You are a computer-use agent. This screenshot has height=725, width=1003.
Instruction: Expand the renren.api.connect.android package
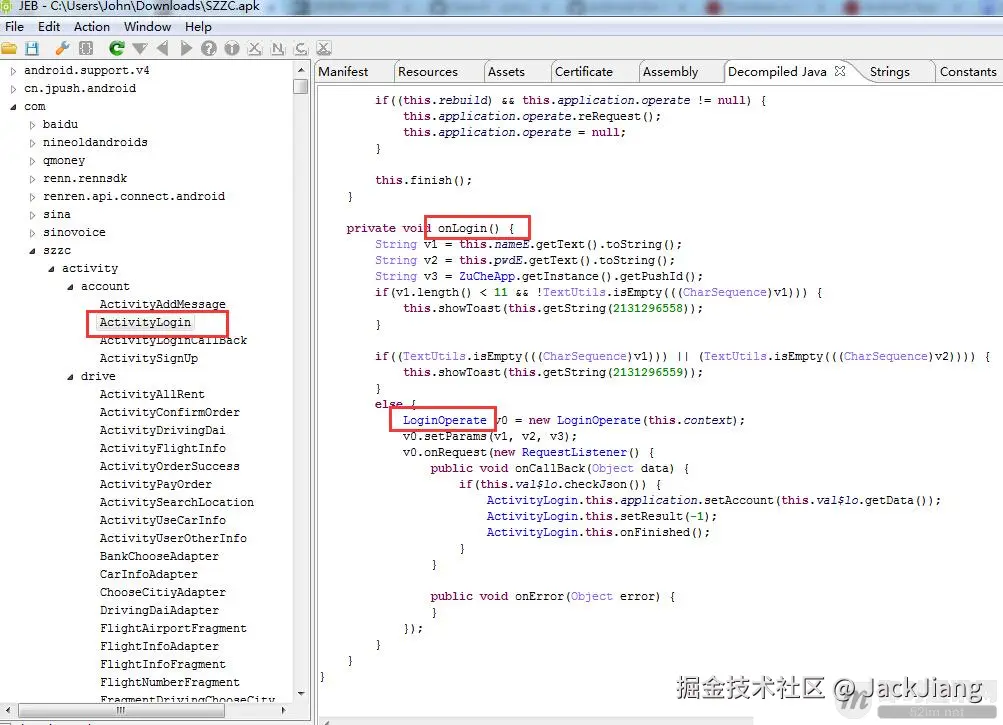pyautogui.click(x=32, y=197)
